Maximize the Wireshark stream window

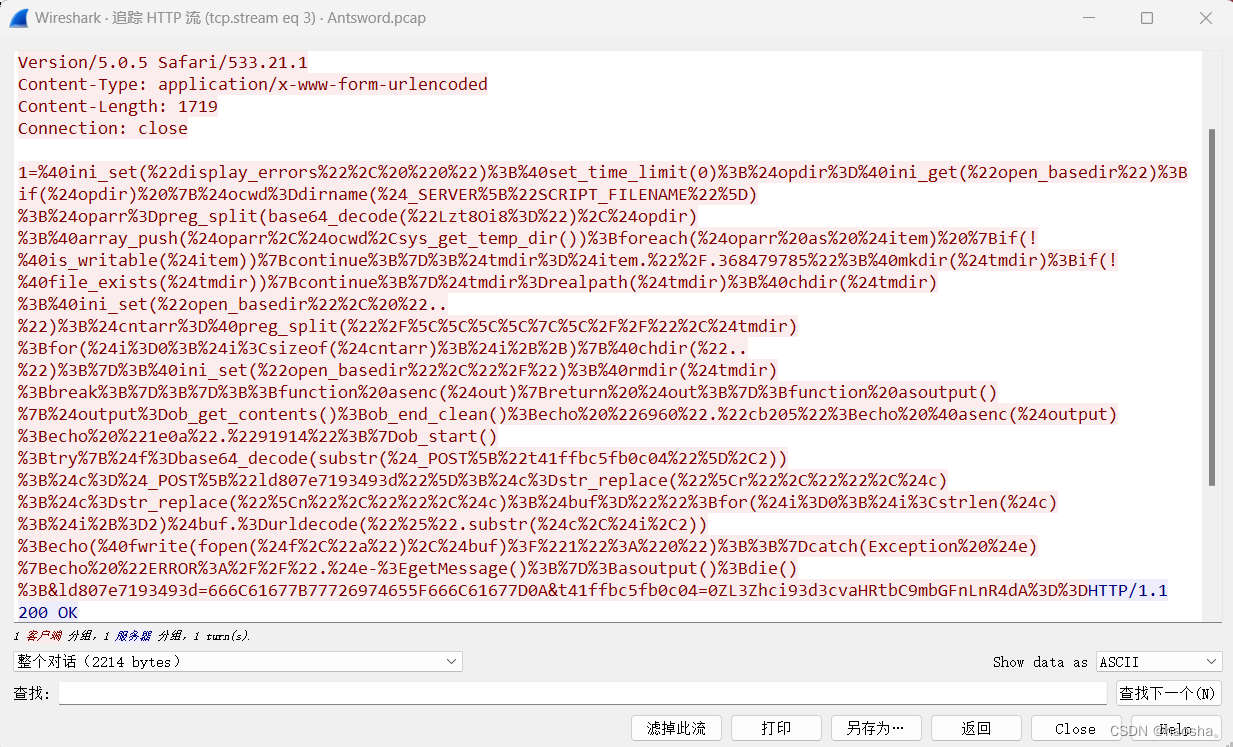(1147, 18)
